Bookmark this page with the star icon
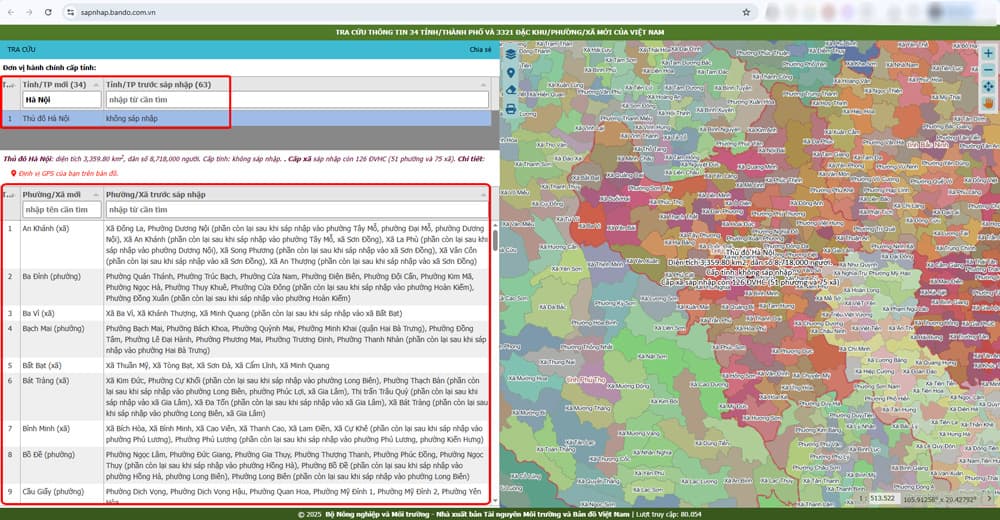 [x=746, y=12]
